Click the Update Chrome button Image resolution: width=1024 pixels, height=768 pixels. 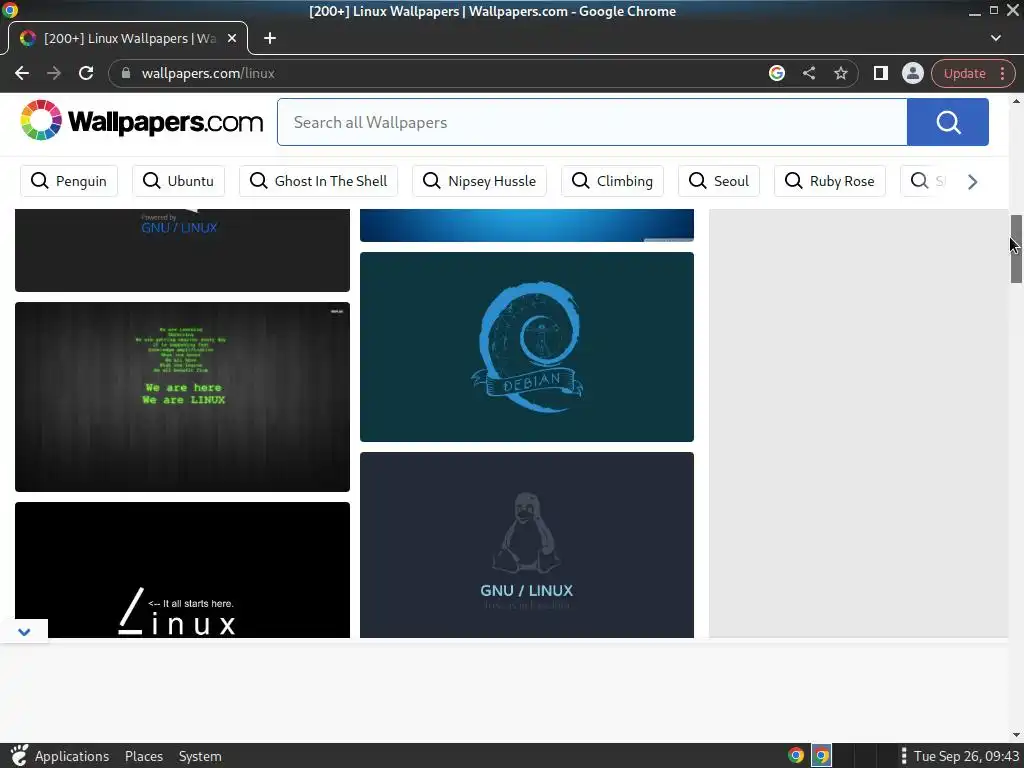[x=964, y=73]
